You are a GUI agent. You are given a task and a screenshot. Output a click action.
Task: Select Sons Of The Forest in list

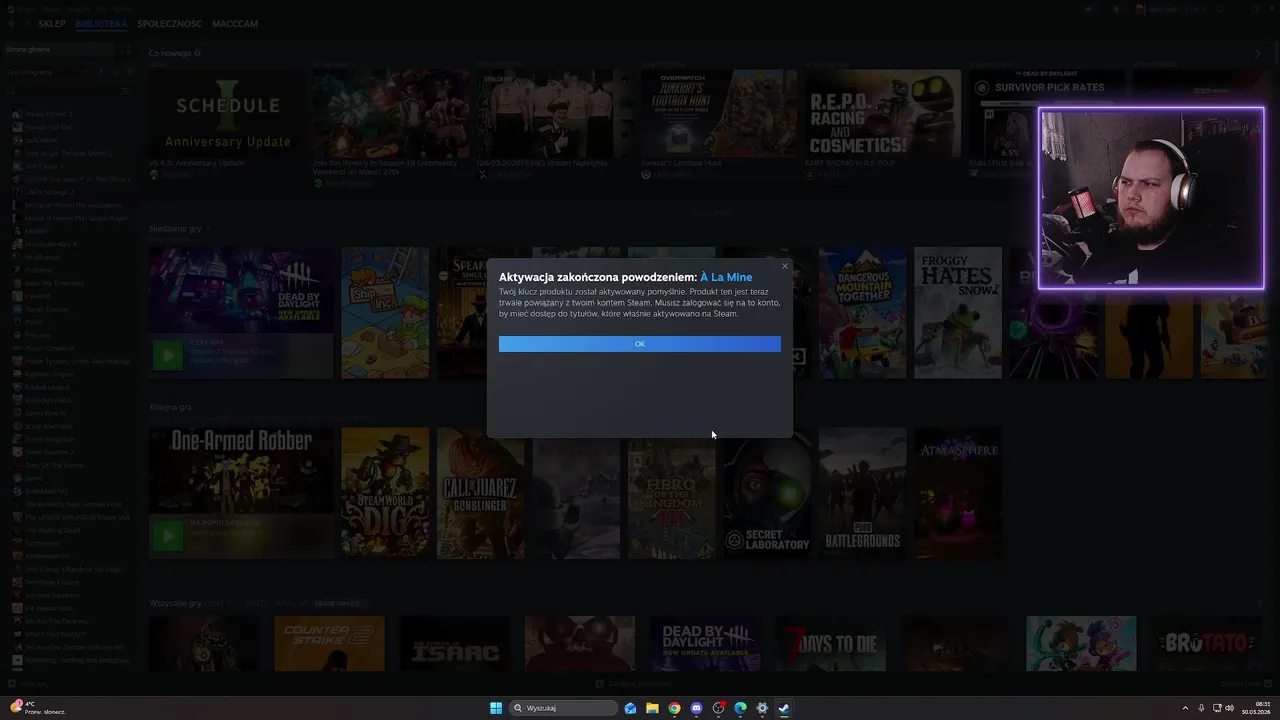54,465
